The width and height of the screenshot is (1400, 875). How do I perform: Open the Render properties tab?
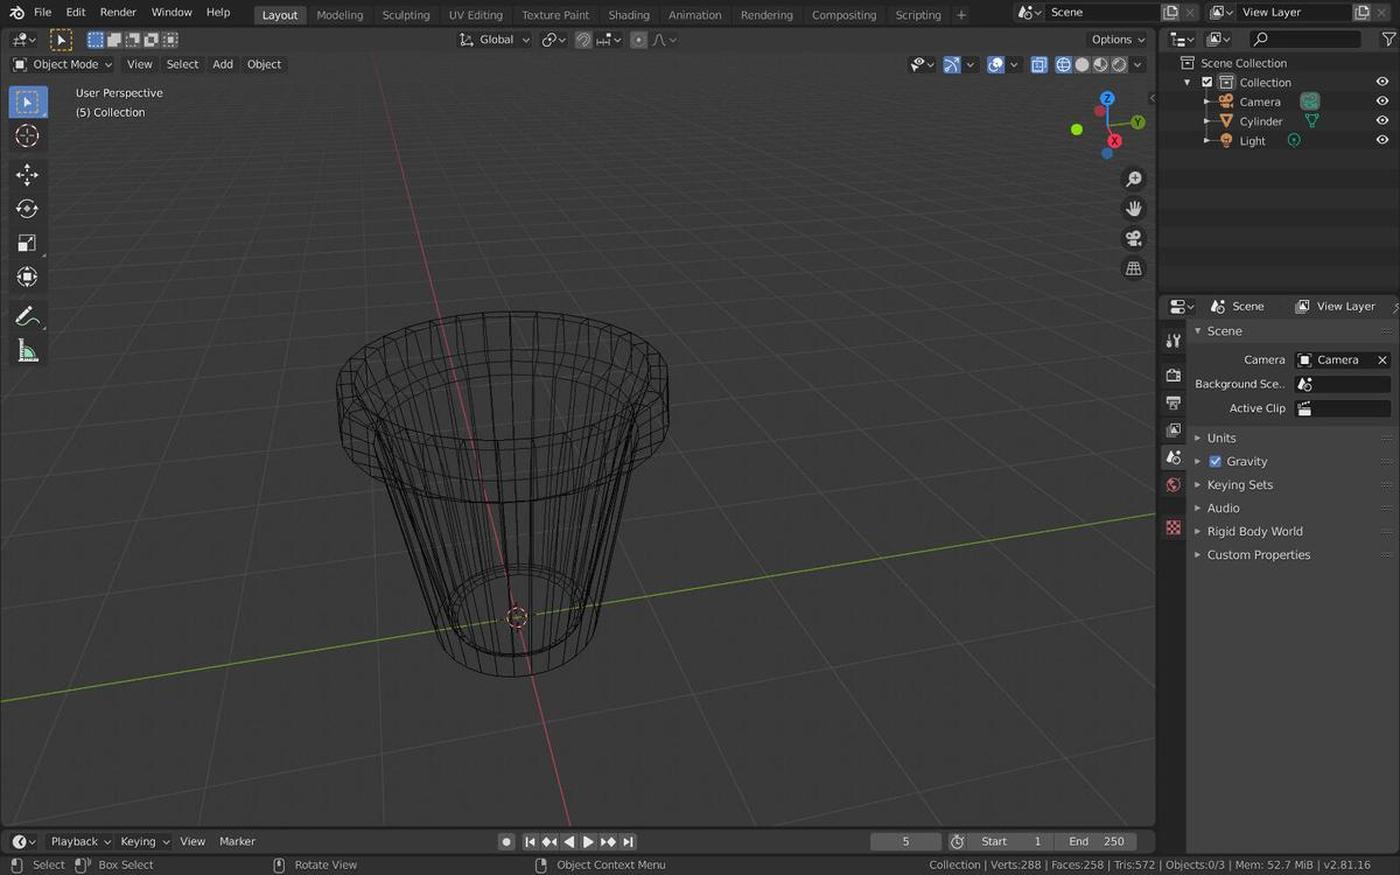(x=1173, y=375)
